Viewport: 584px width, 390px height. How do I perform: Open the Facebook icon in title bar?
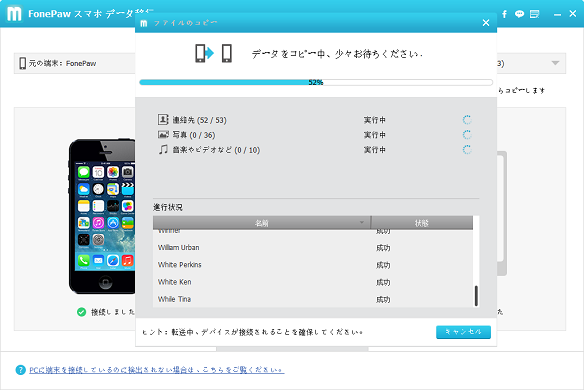504,14
